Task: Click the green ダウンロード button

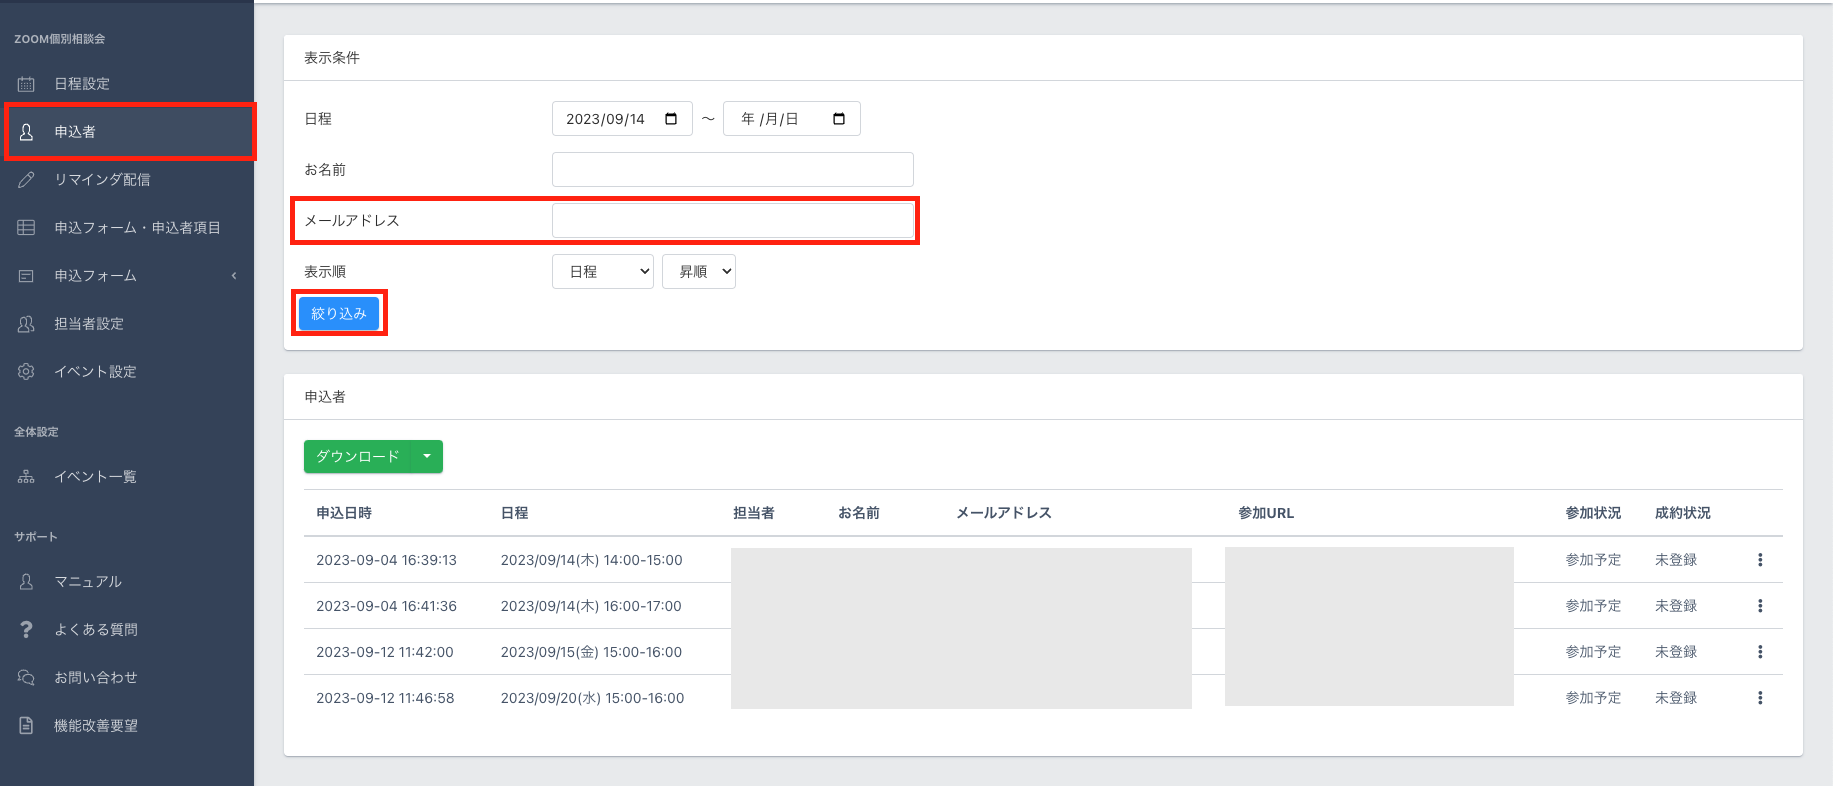Action: (x=357, y=457)
